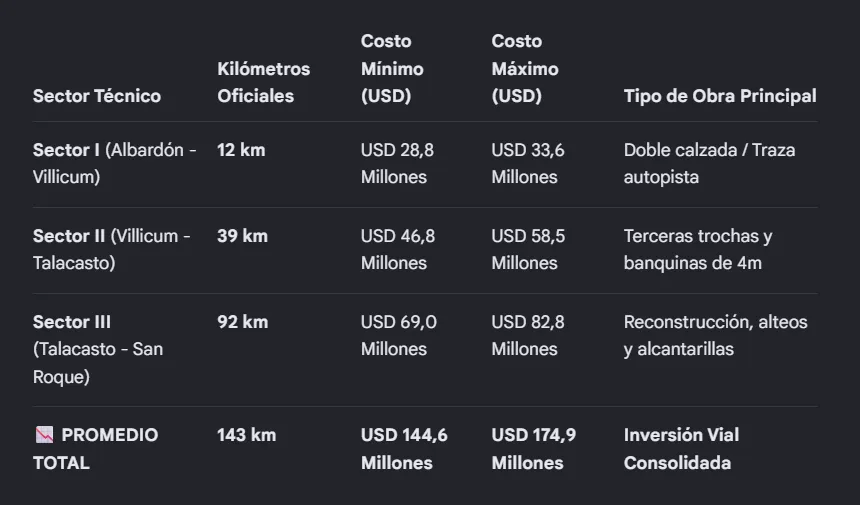Click the USD 33,6 Millones value
This screenshot has width=860, height=505.
click(528, 163)
